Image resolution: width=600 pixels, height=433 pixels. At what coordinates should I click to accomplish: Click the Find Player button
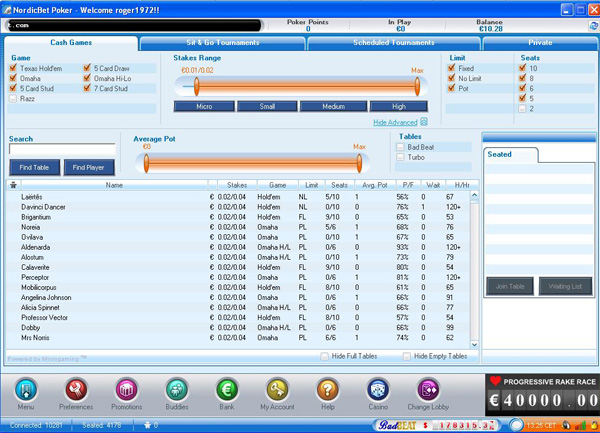[x=89, y=167]
